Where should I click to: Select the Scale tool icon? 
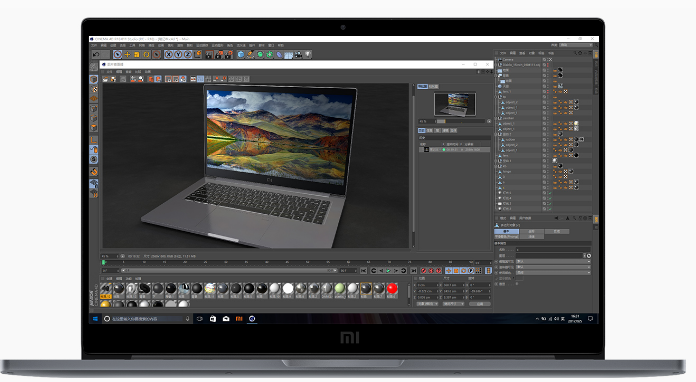pos(137,55)
